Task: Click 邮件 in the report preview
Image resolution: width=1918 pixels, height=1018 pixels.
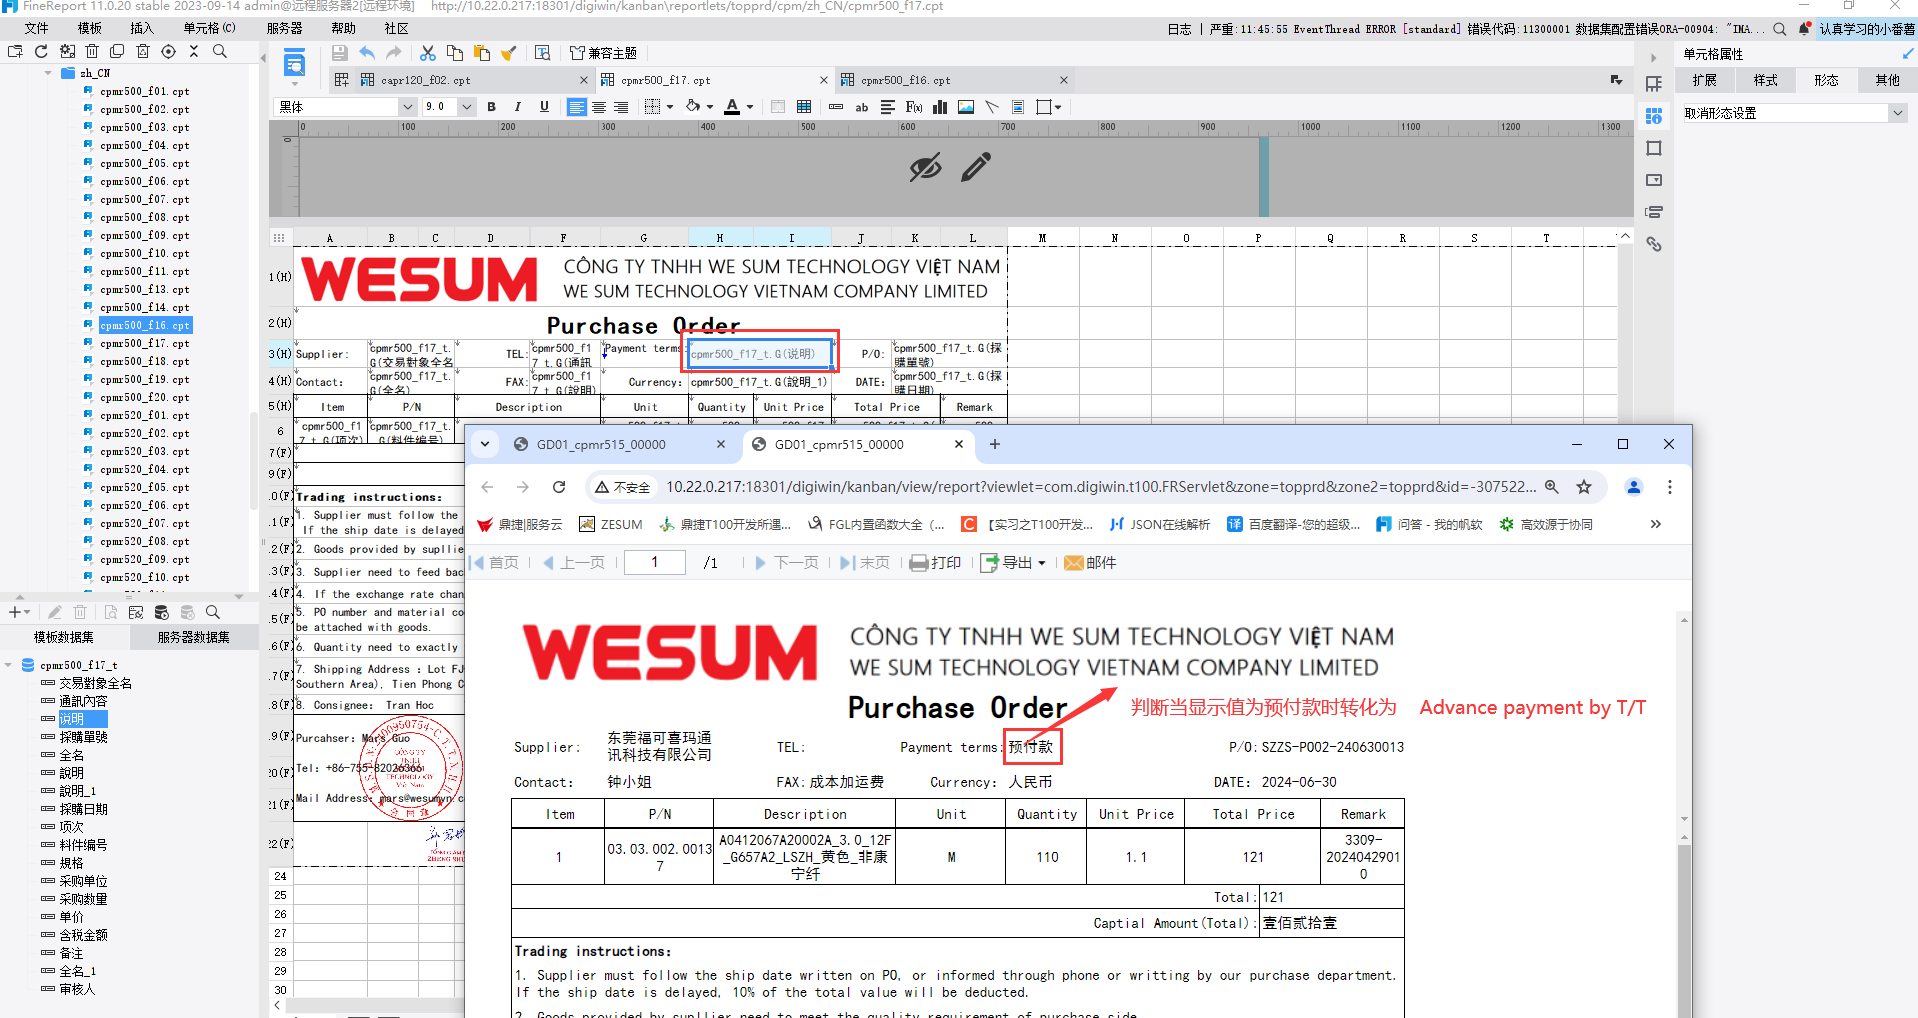Action: (x=1090, y=563)
